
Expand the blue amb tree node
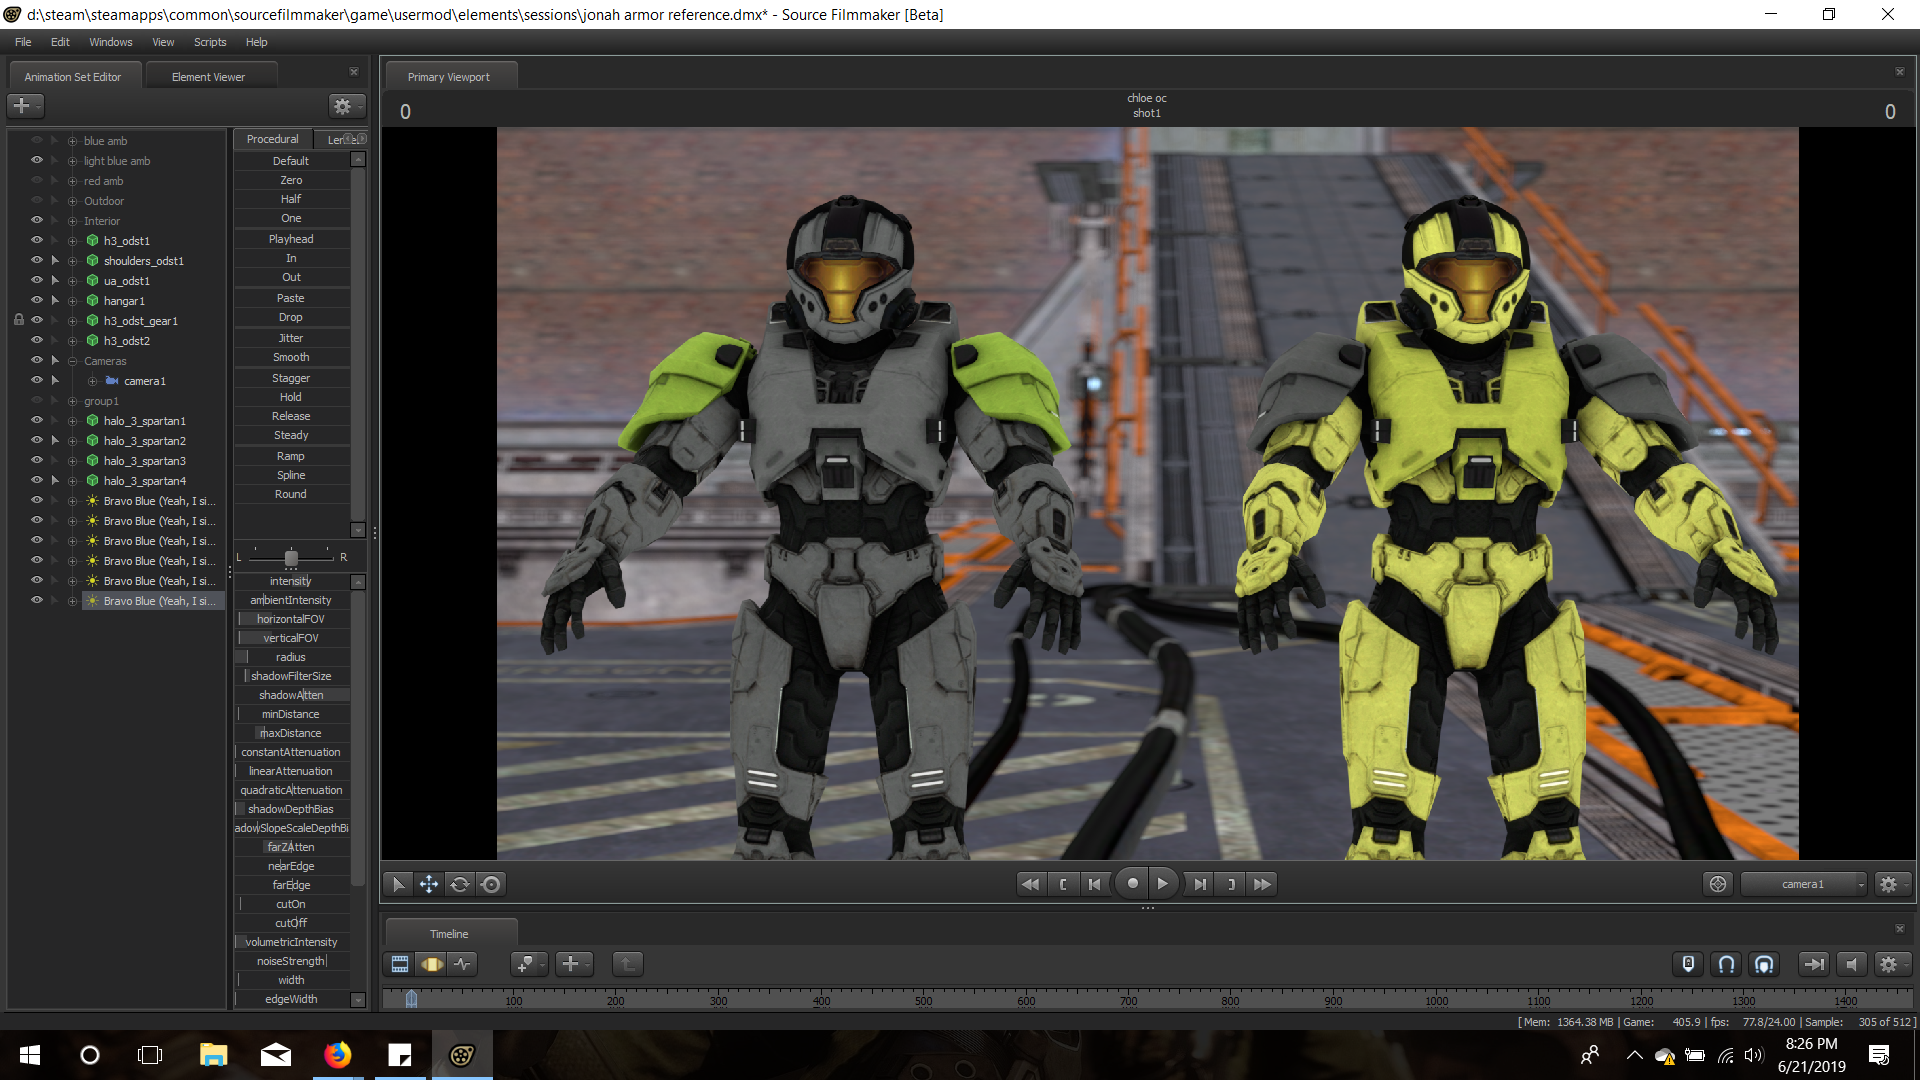(x=72, y=141)
